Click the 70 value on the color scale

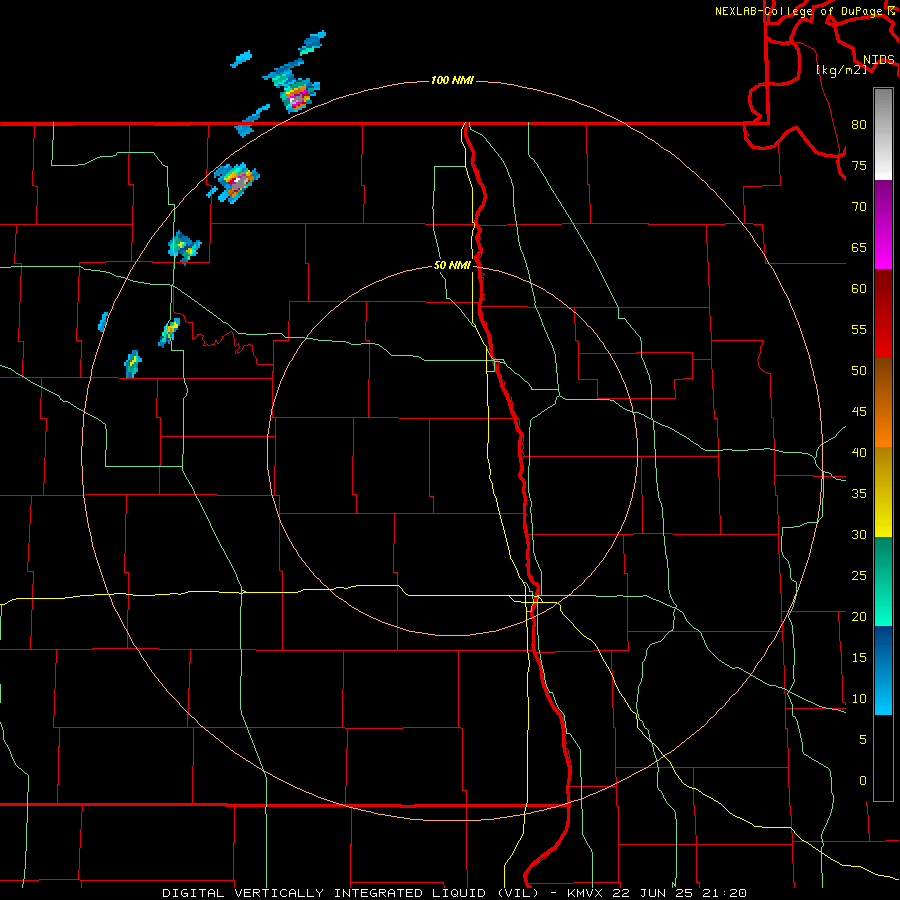click(x=859, y=207)
